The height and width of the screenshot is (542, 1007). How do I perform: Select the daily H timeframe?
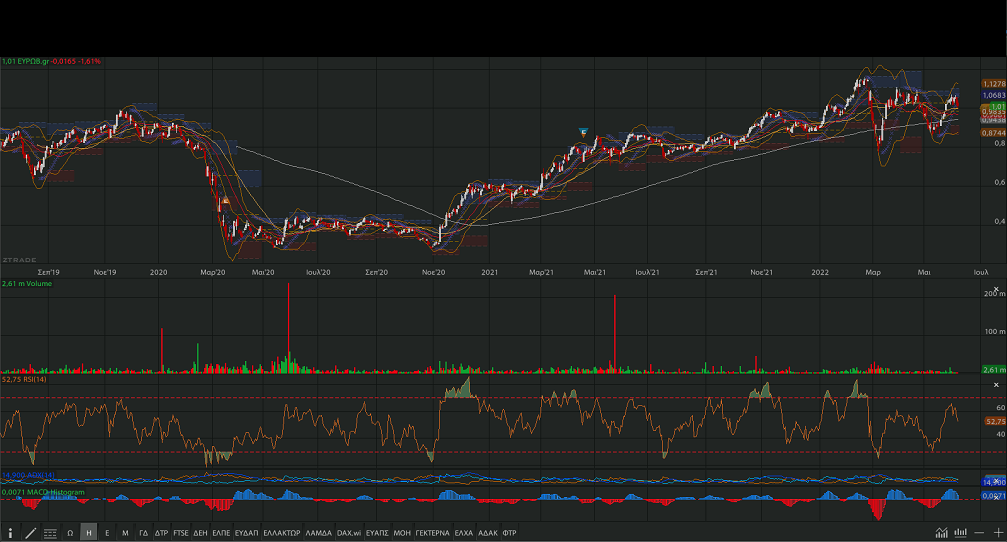pos(89,533)
